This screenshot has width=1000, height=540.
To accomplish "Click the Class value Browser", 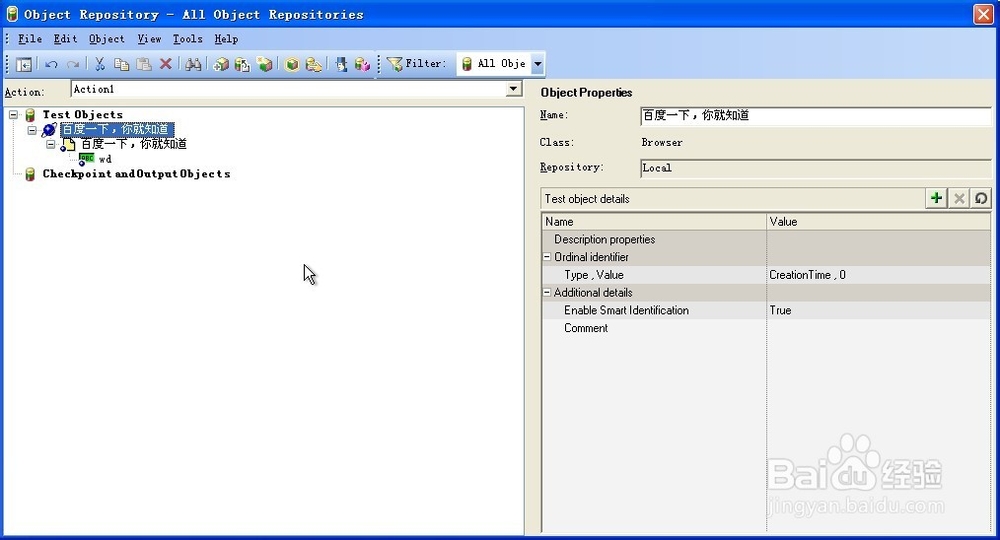I will (x=662, y=143).
